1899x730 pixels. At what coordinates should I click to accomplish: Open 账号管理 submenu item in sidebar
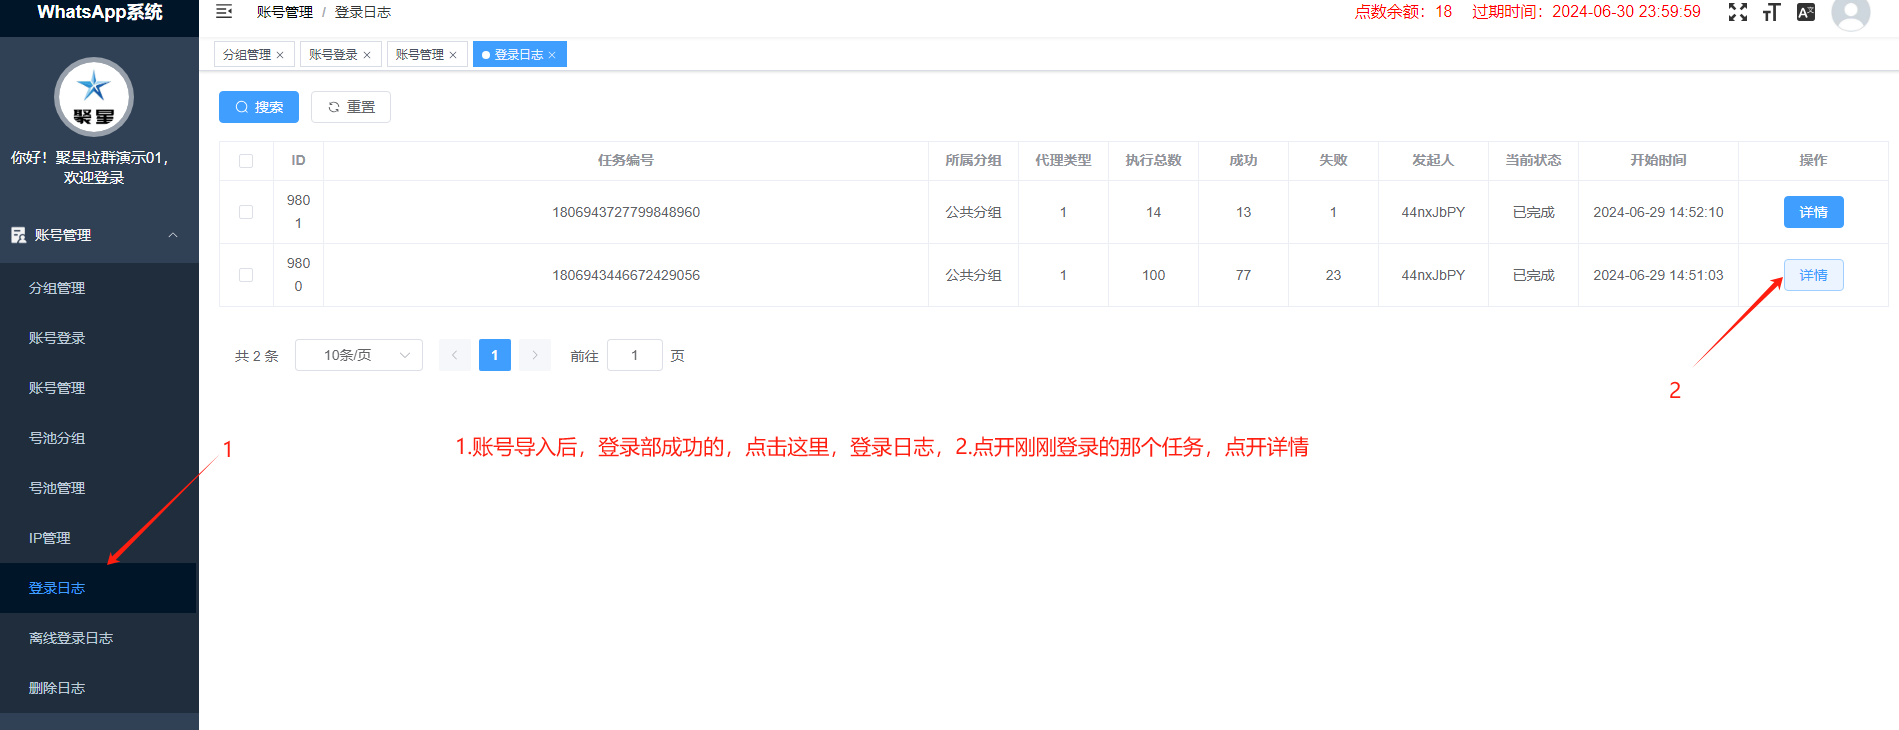click(98, 388)
